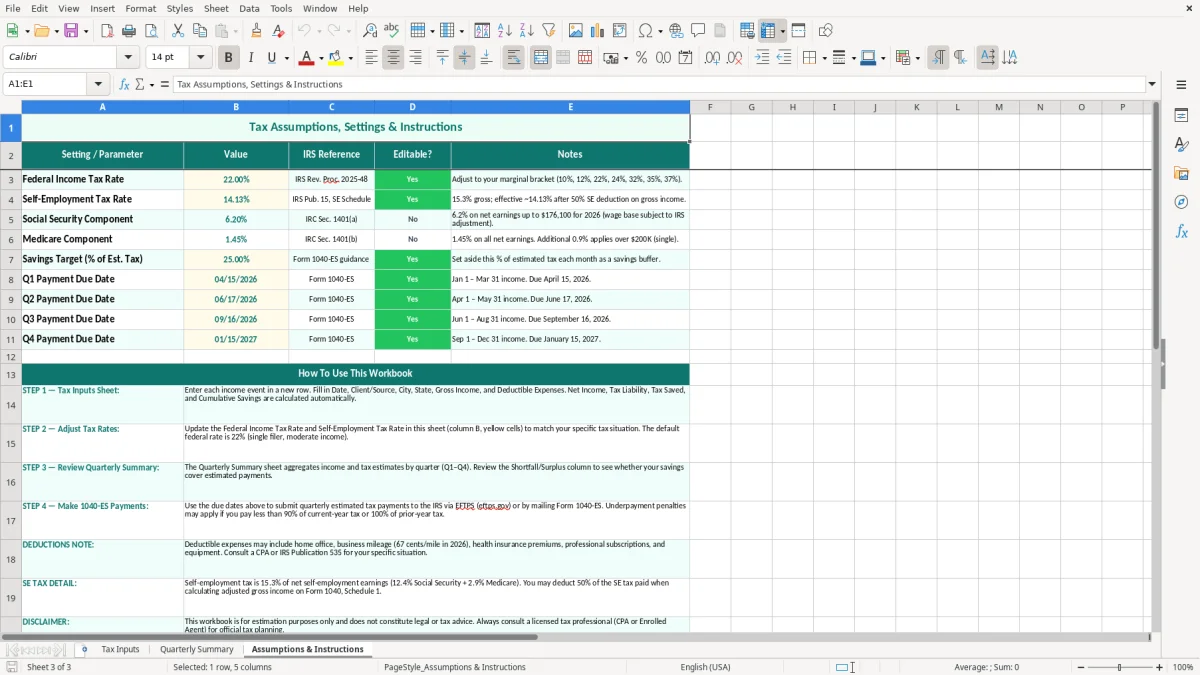Viewport: 1200px width, 675px height.
Task: Toggle Center Horizontally alignment
Action: 394,58
